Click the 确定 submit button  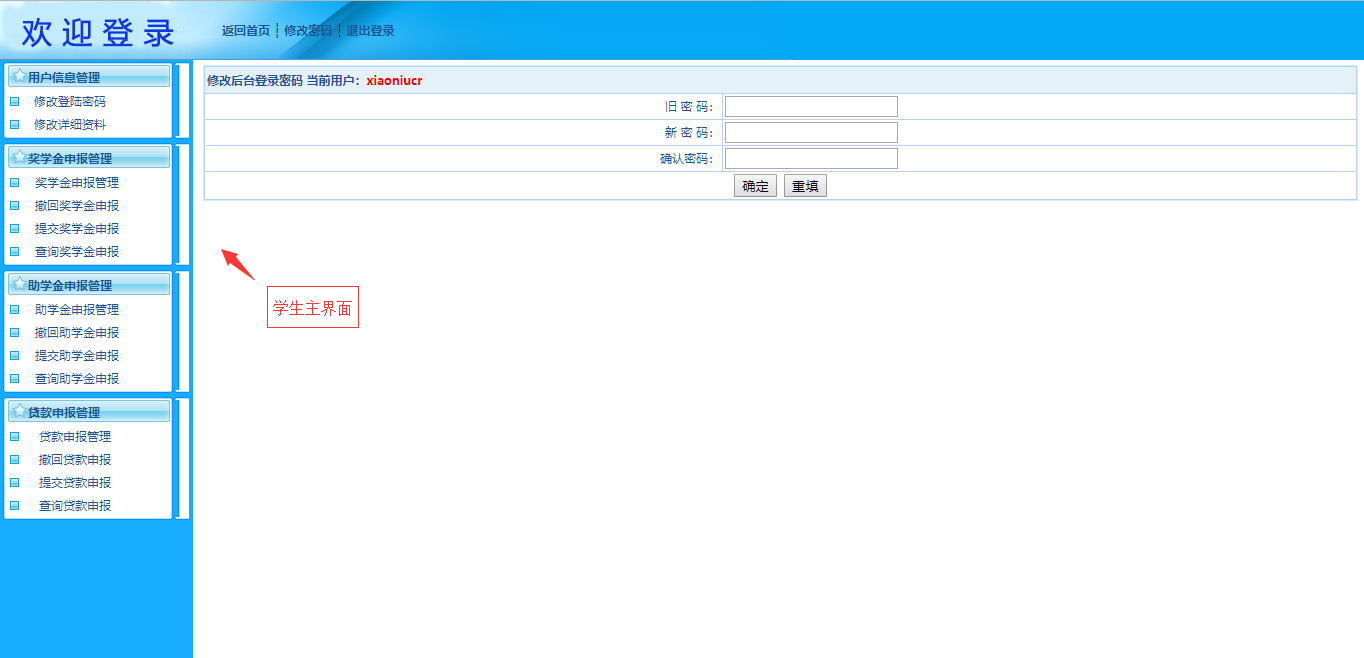pos(755,186)
